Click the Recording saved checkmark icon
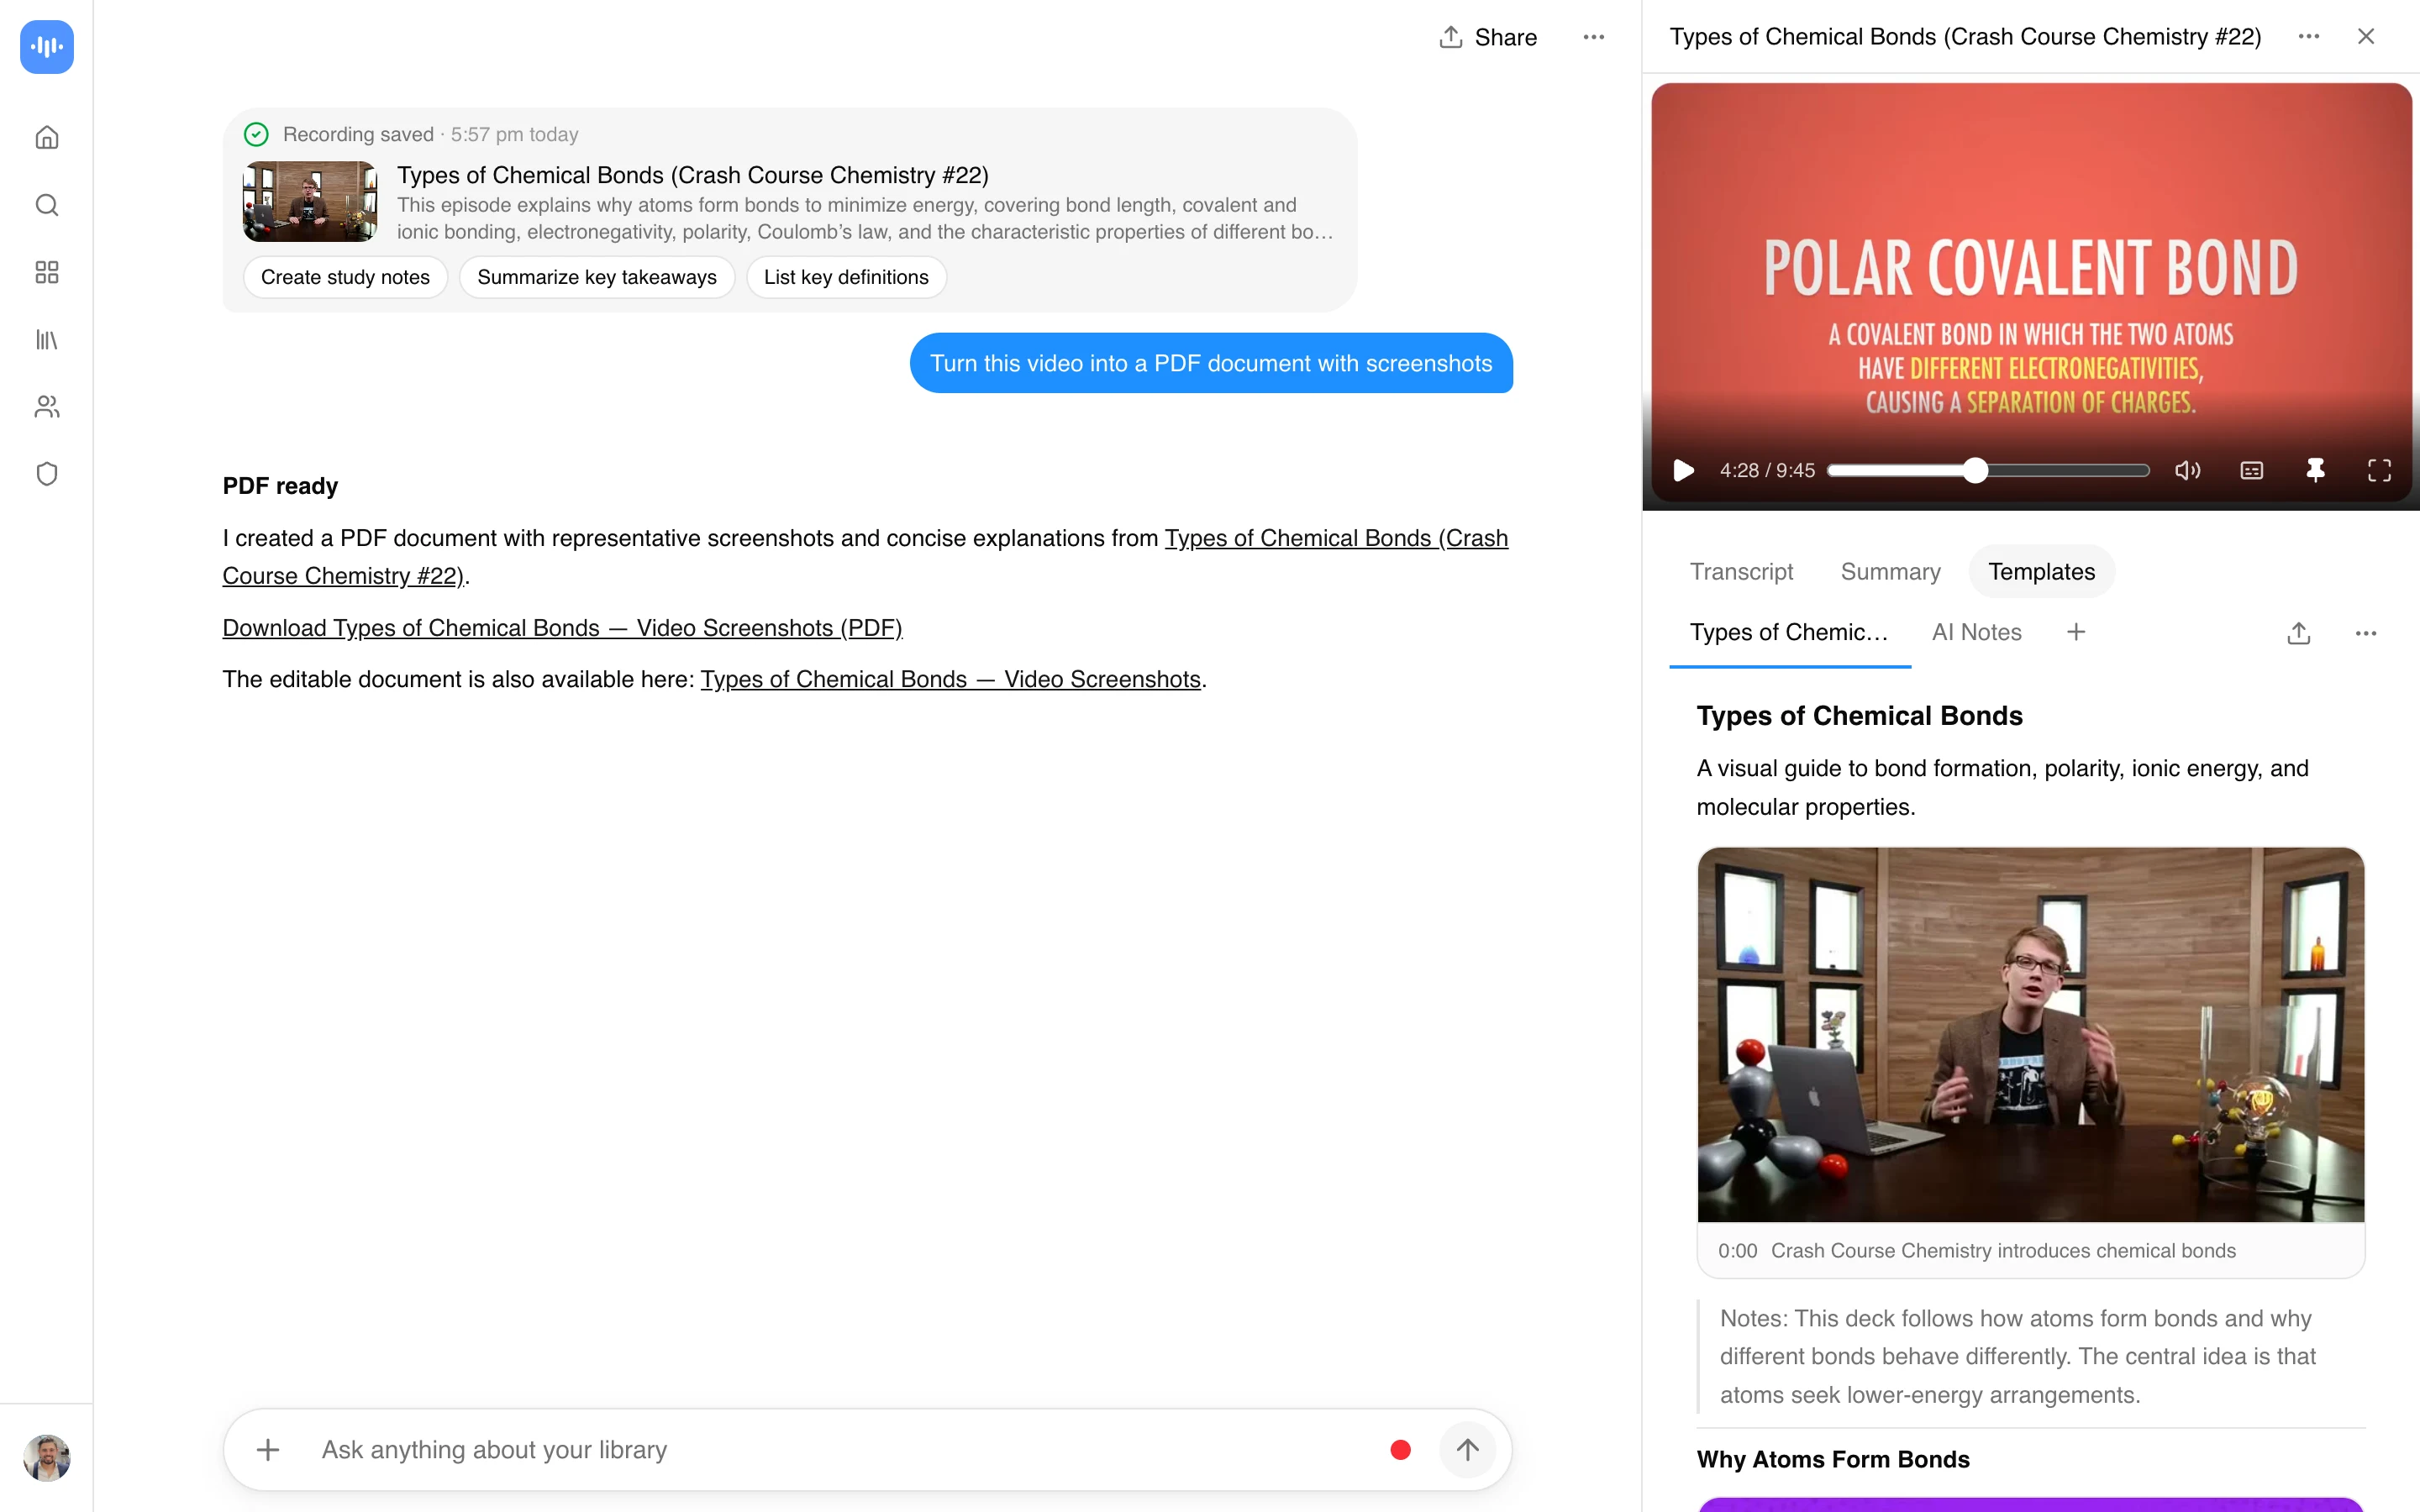Screen dimensions: 2420x1512 click(256, 134)
